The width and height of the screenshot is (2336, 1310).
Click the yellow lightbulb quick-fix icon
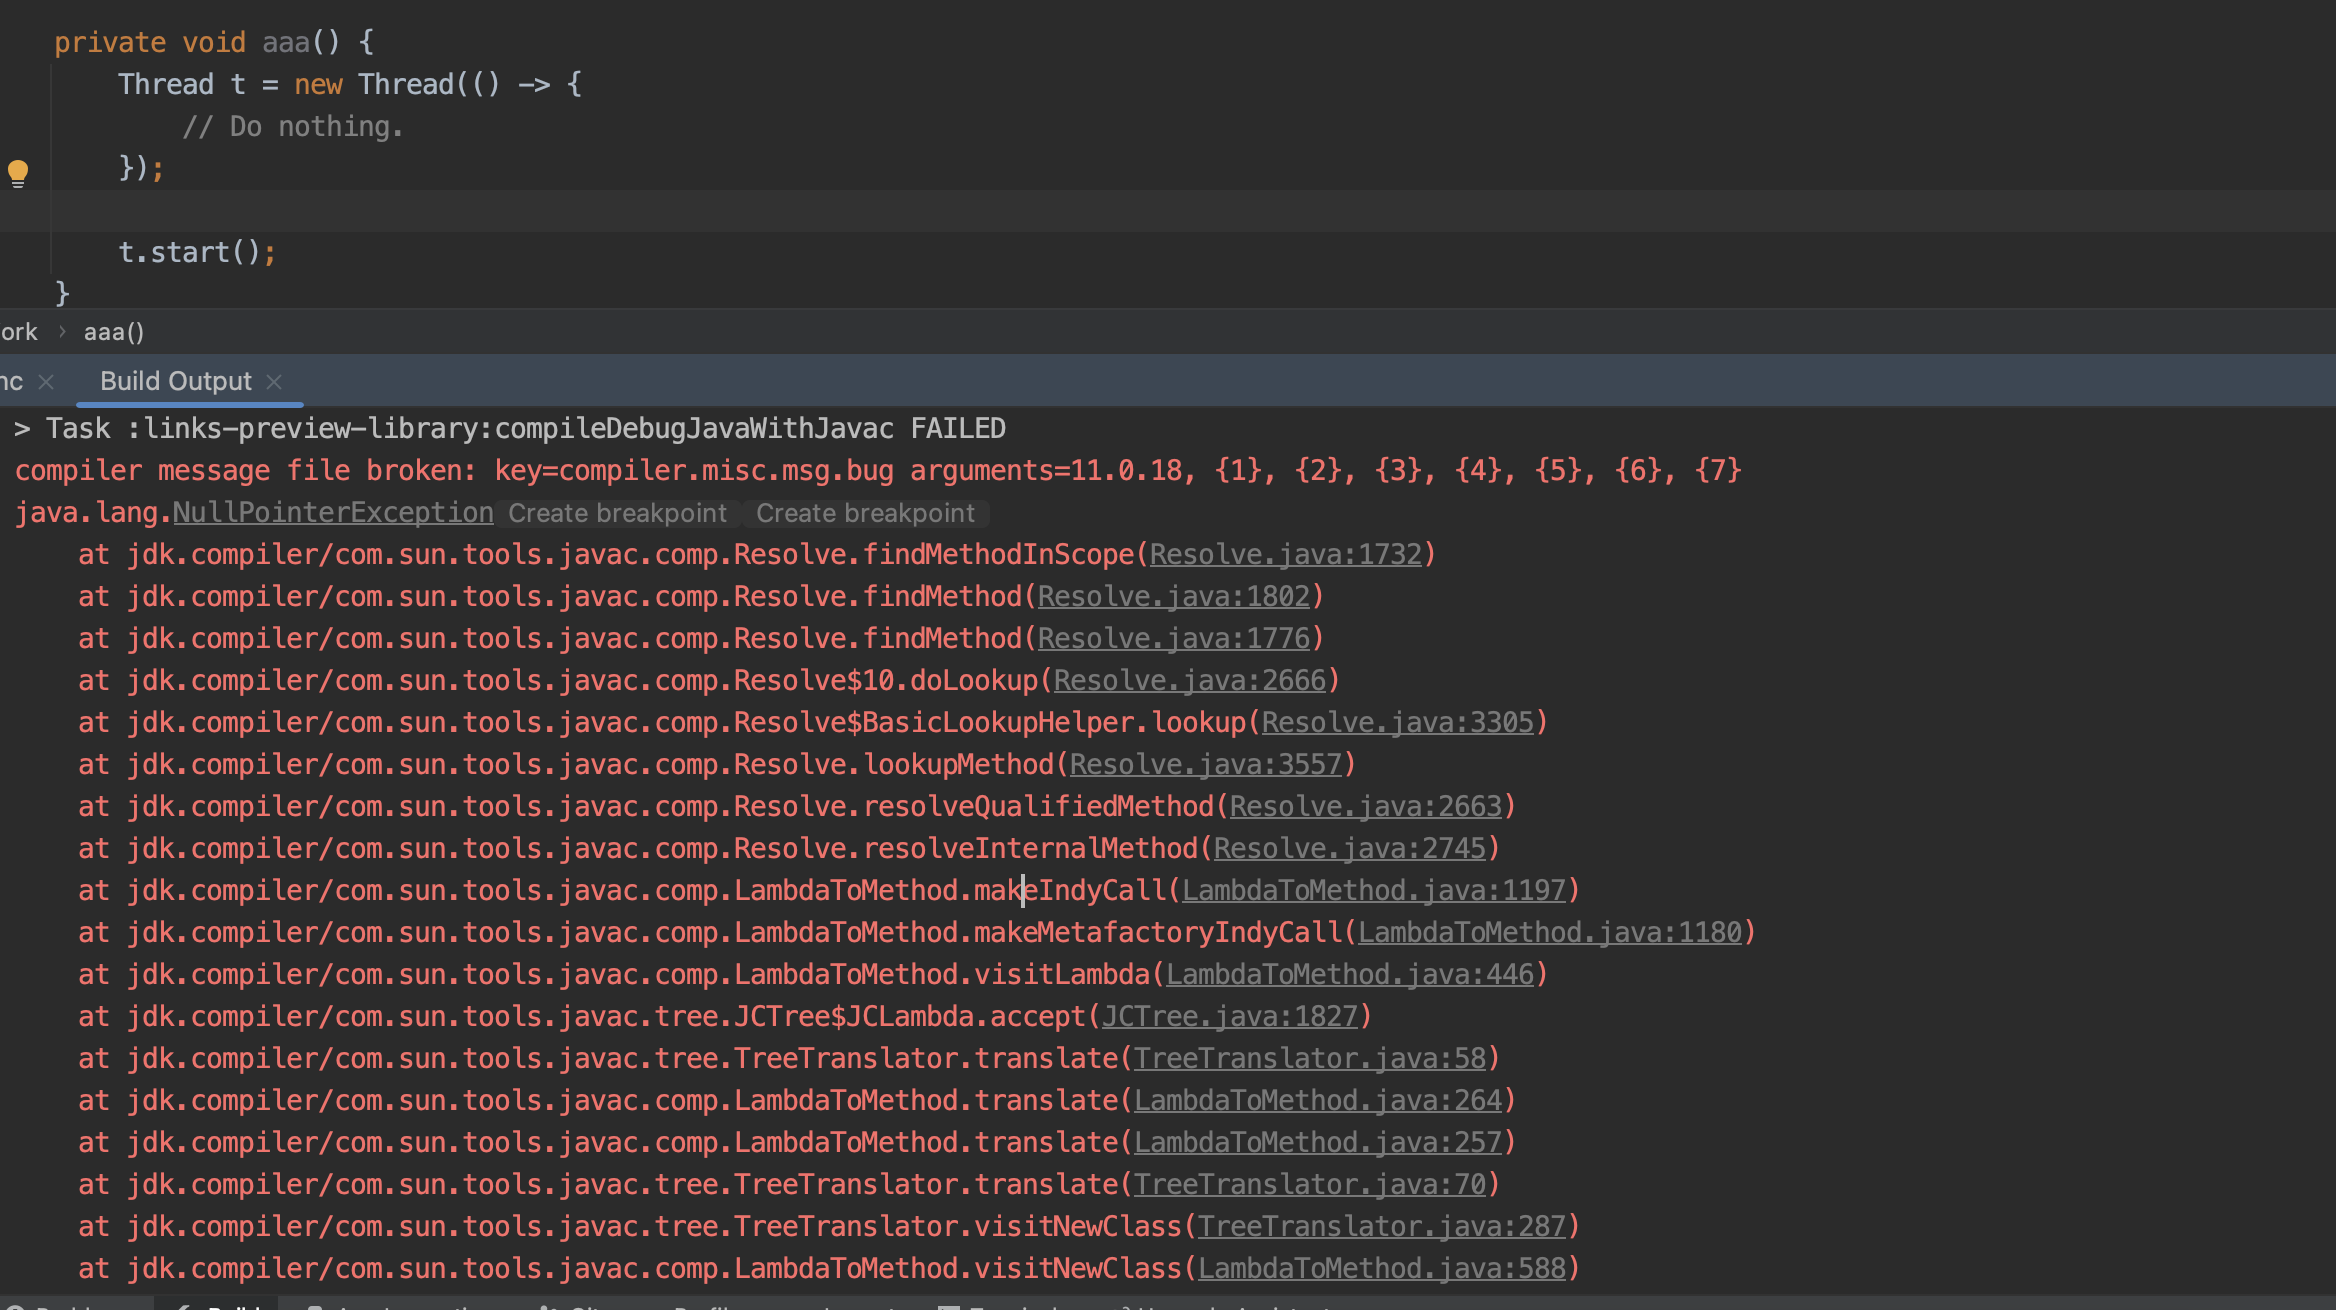[18, 172]
